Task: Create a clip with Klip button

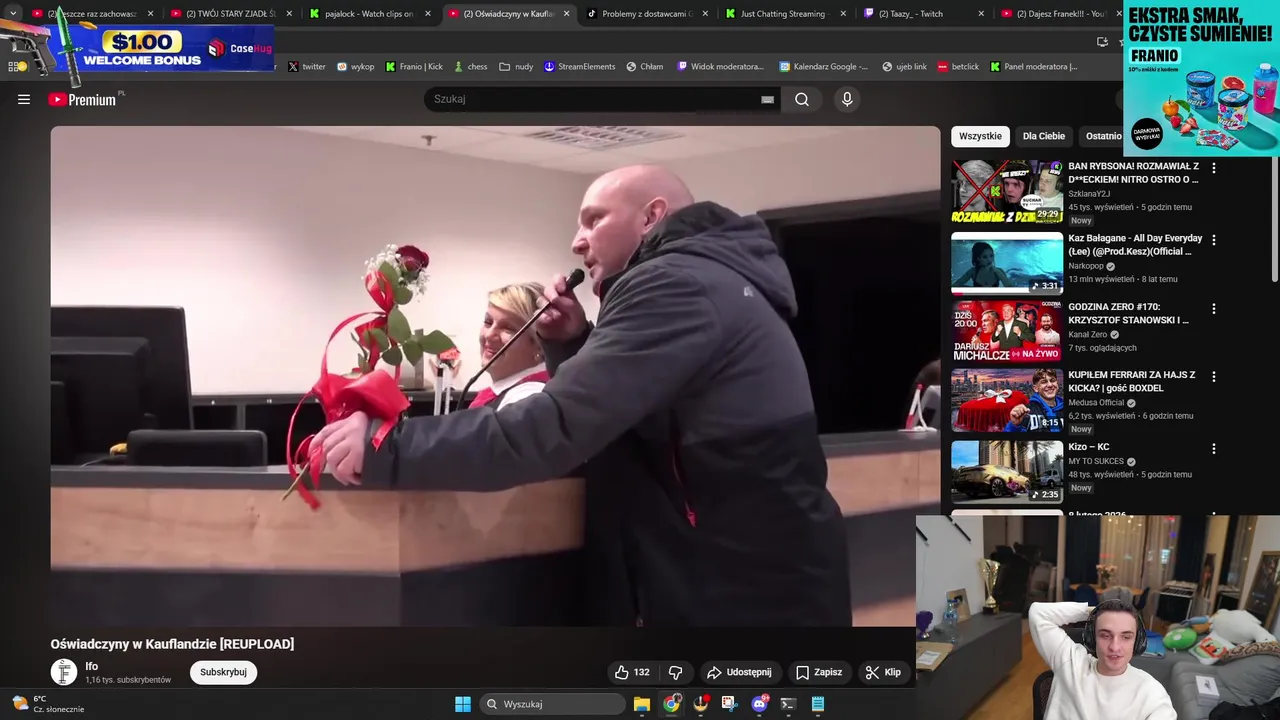Action: click(x=883, y=672)
